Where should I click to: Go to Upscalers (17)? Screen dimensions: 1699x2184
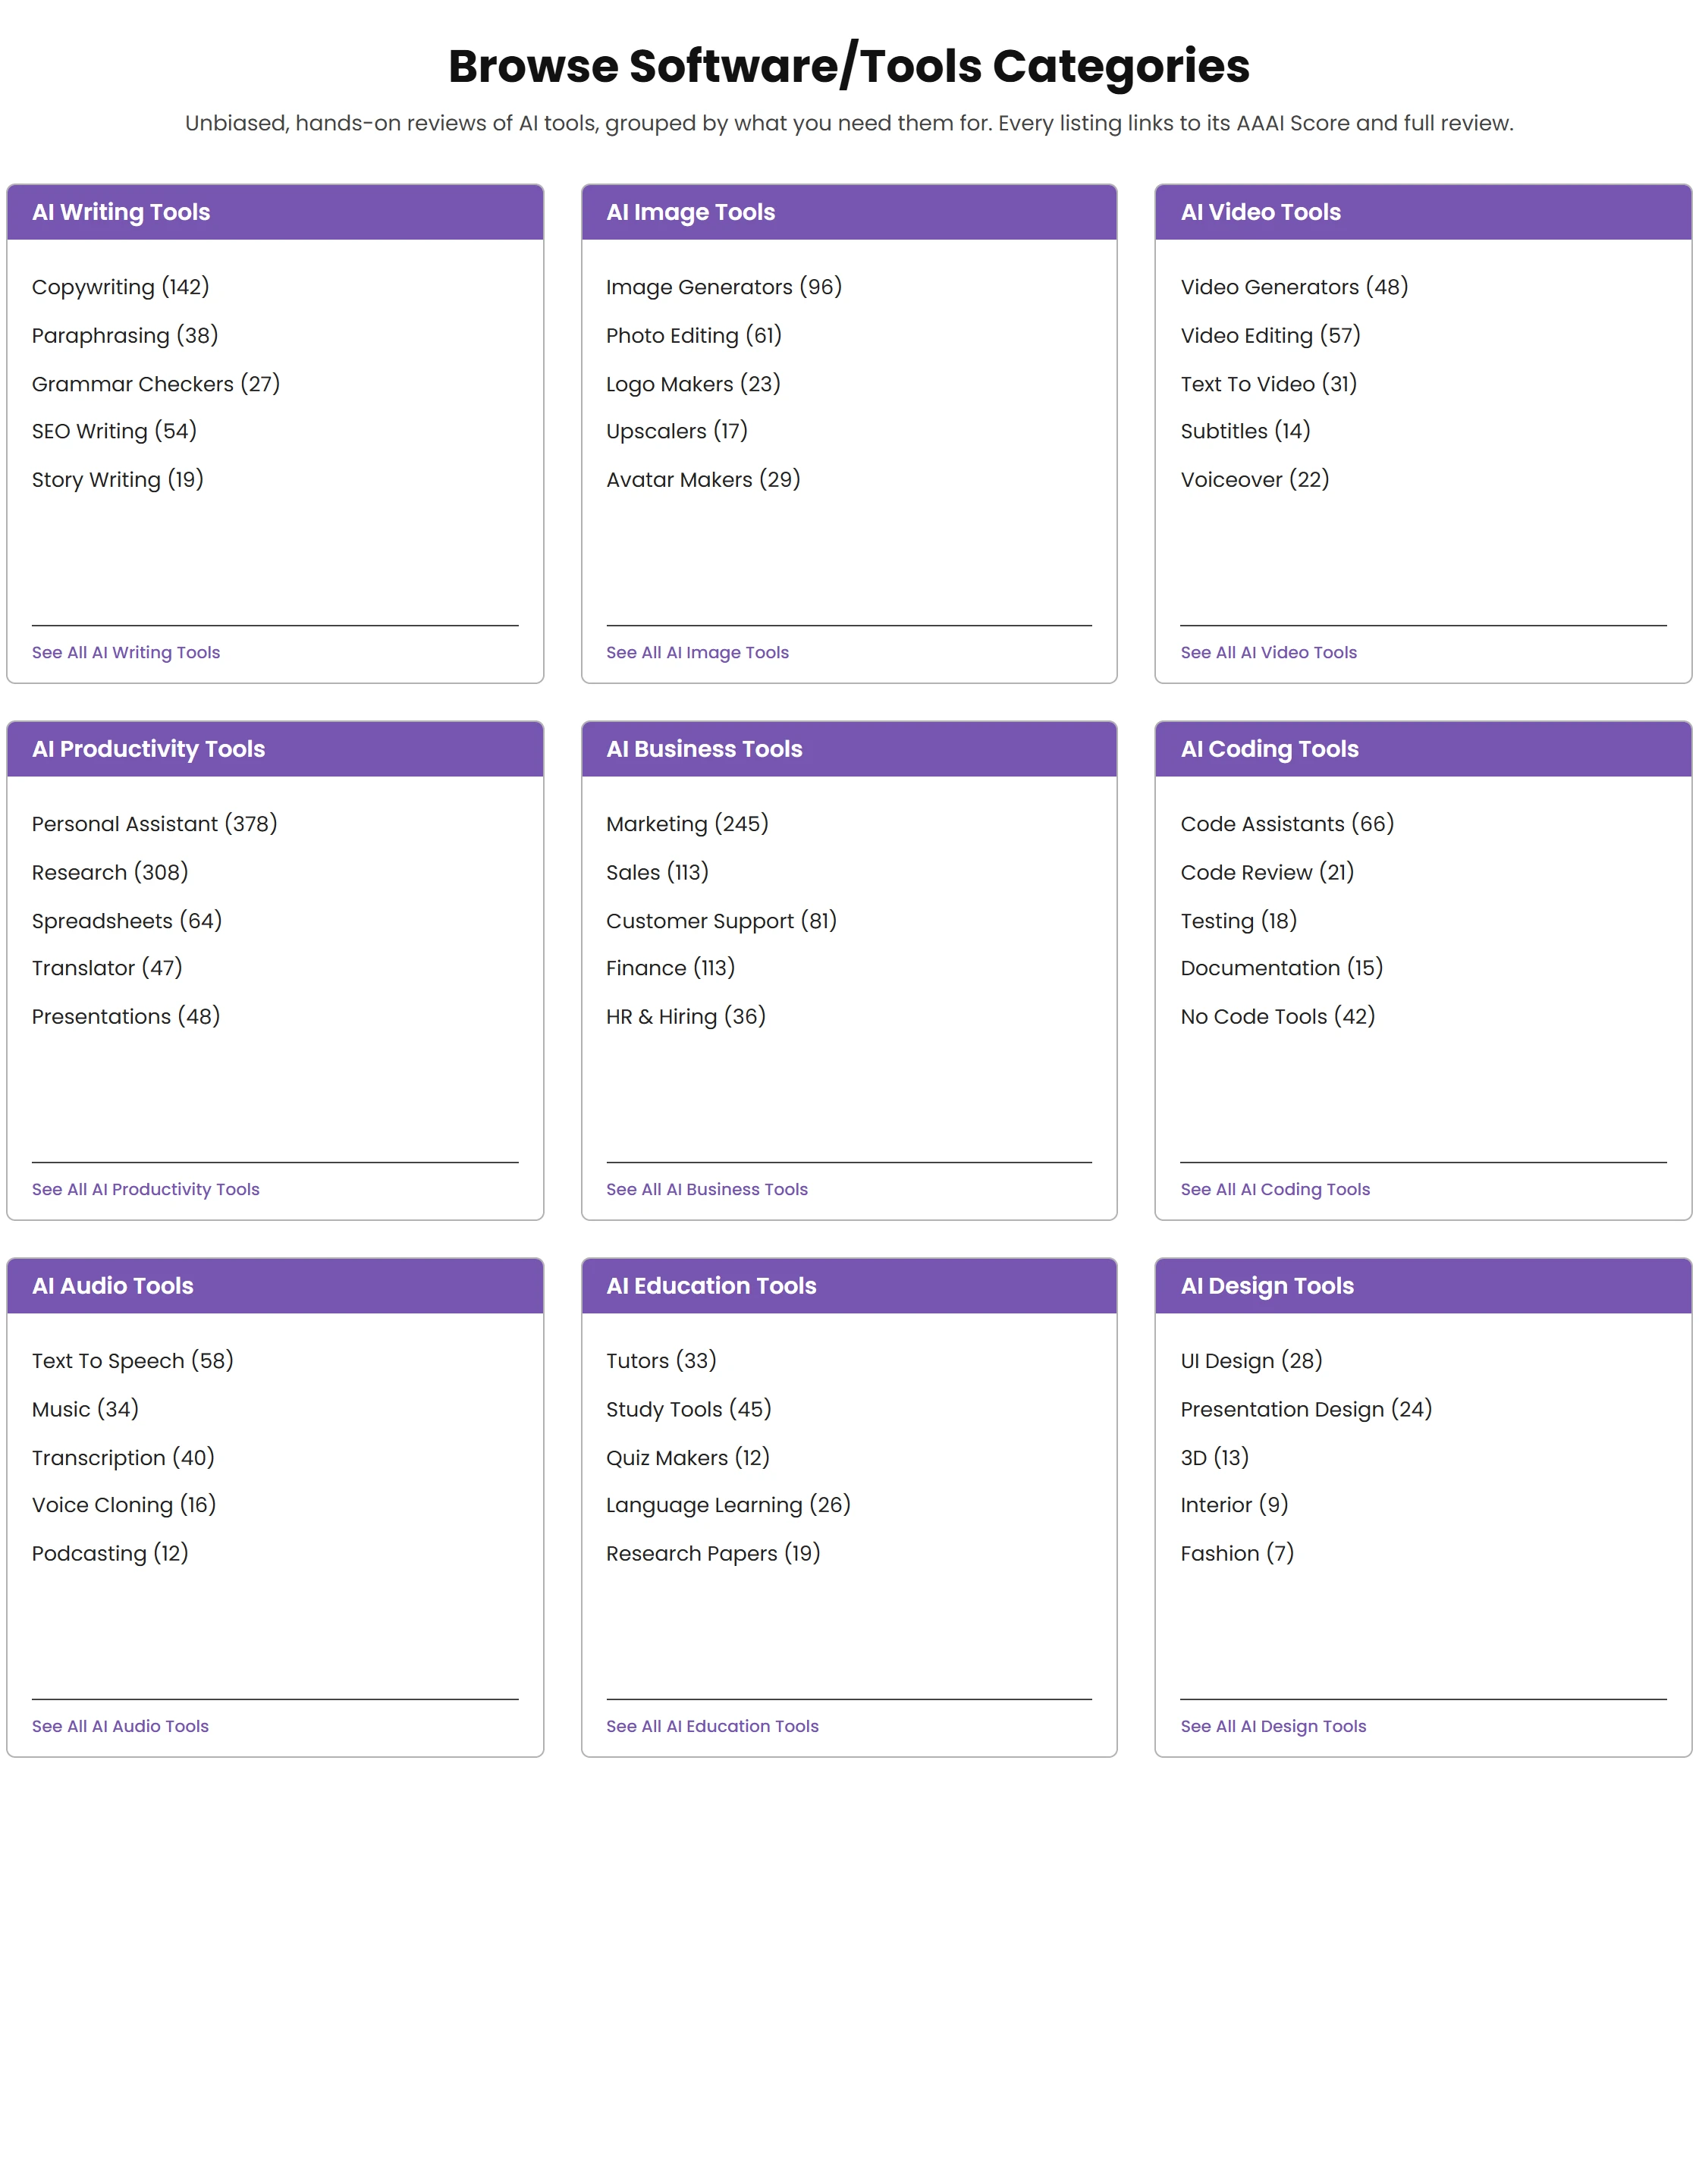click(x=677, y=431)
